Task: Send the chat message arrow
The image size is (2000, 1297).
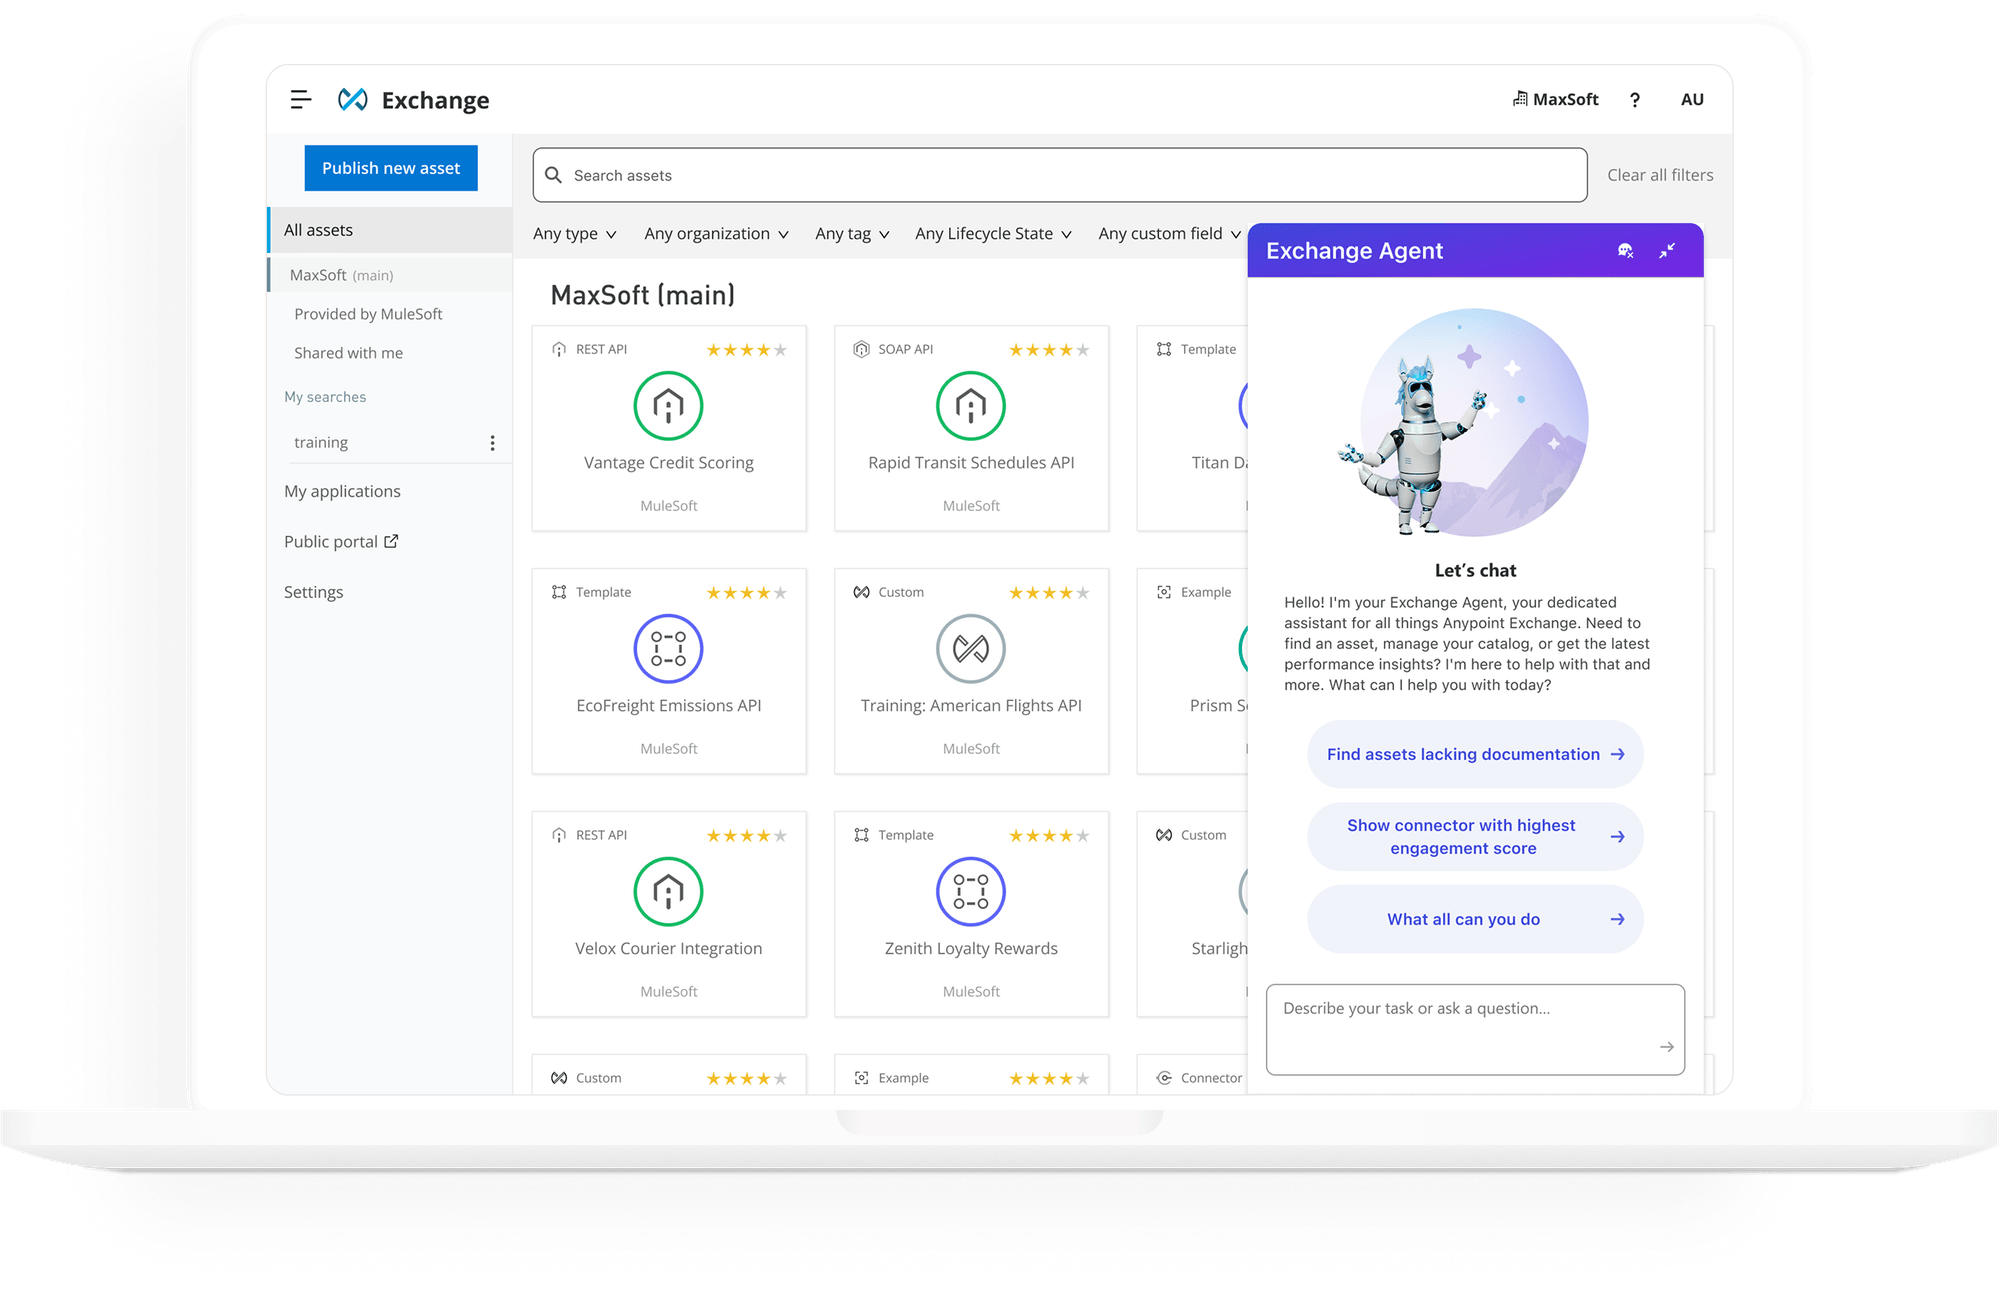Action: pos(1666,1047)
